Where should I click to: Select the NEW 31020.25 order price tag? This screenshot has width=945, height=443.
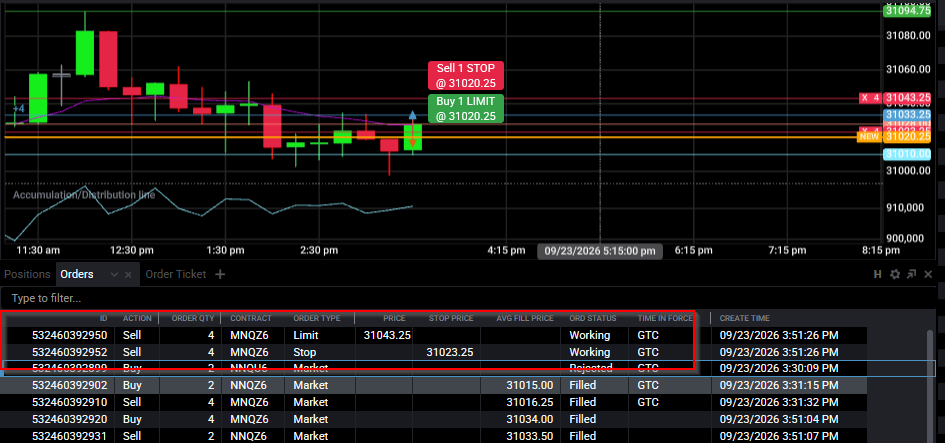coord(894,137)
